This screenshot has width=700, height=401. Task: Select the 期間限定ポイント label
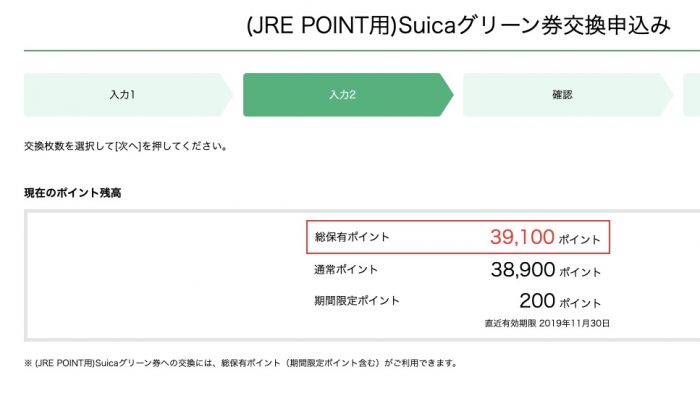357,301
